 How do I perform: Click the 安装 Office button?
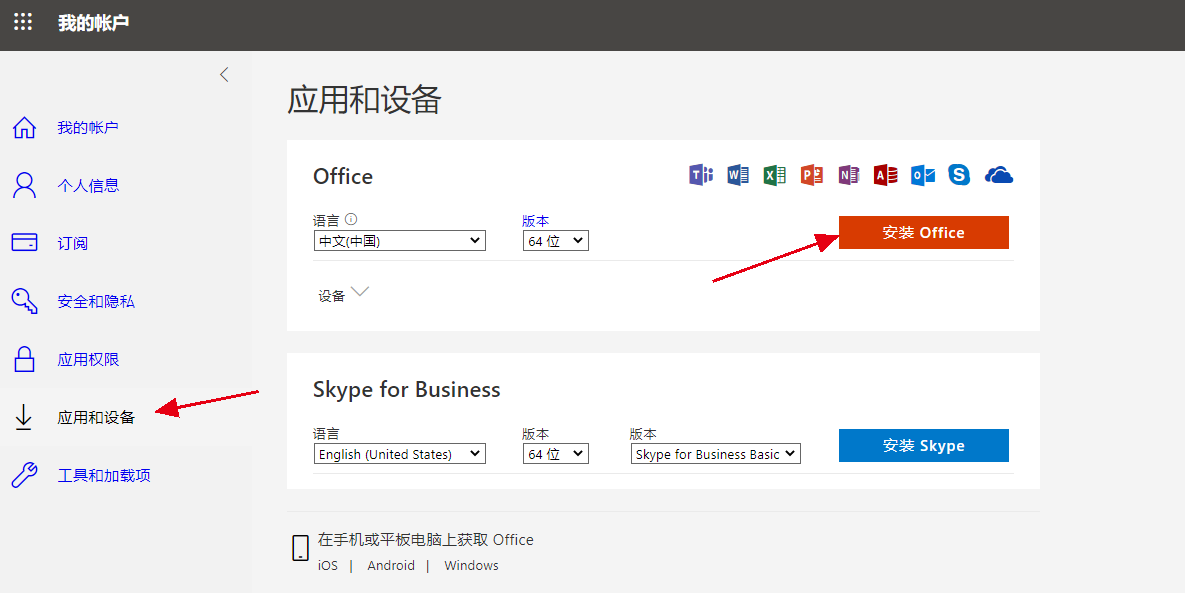[x=924, y=233]
